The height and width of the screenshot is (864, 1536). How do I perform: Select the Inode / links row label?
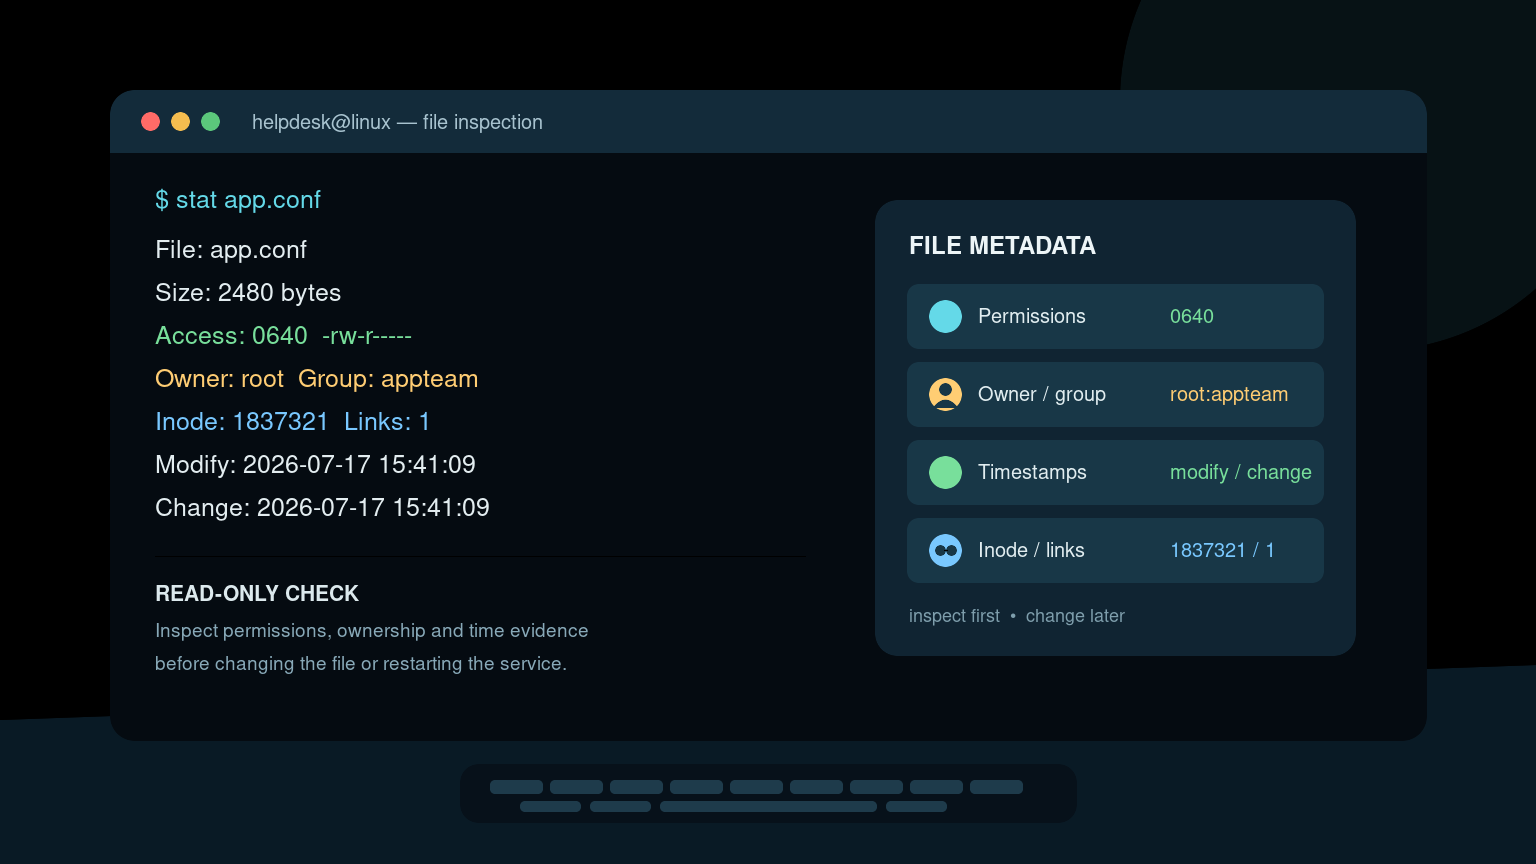tap(1031, 550)
